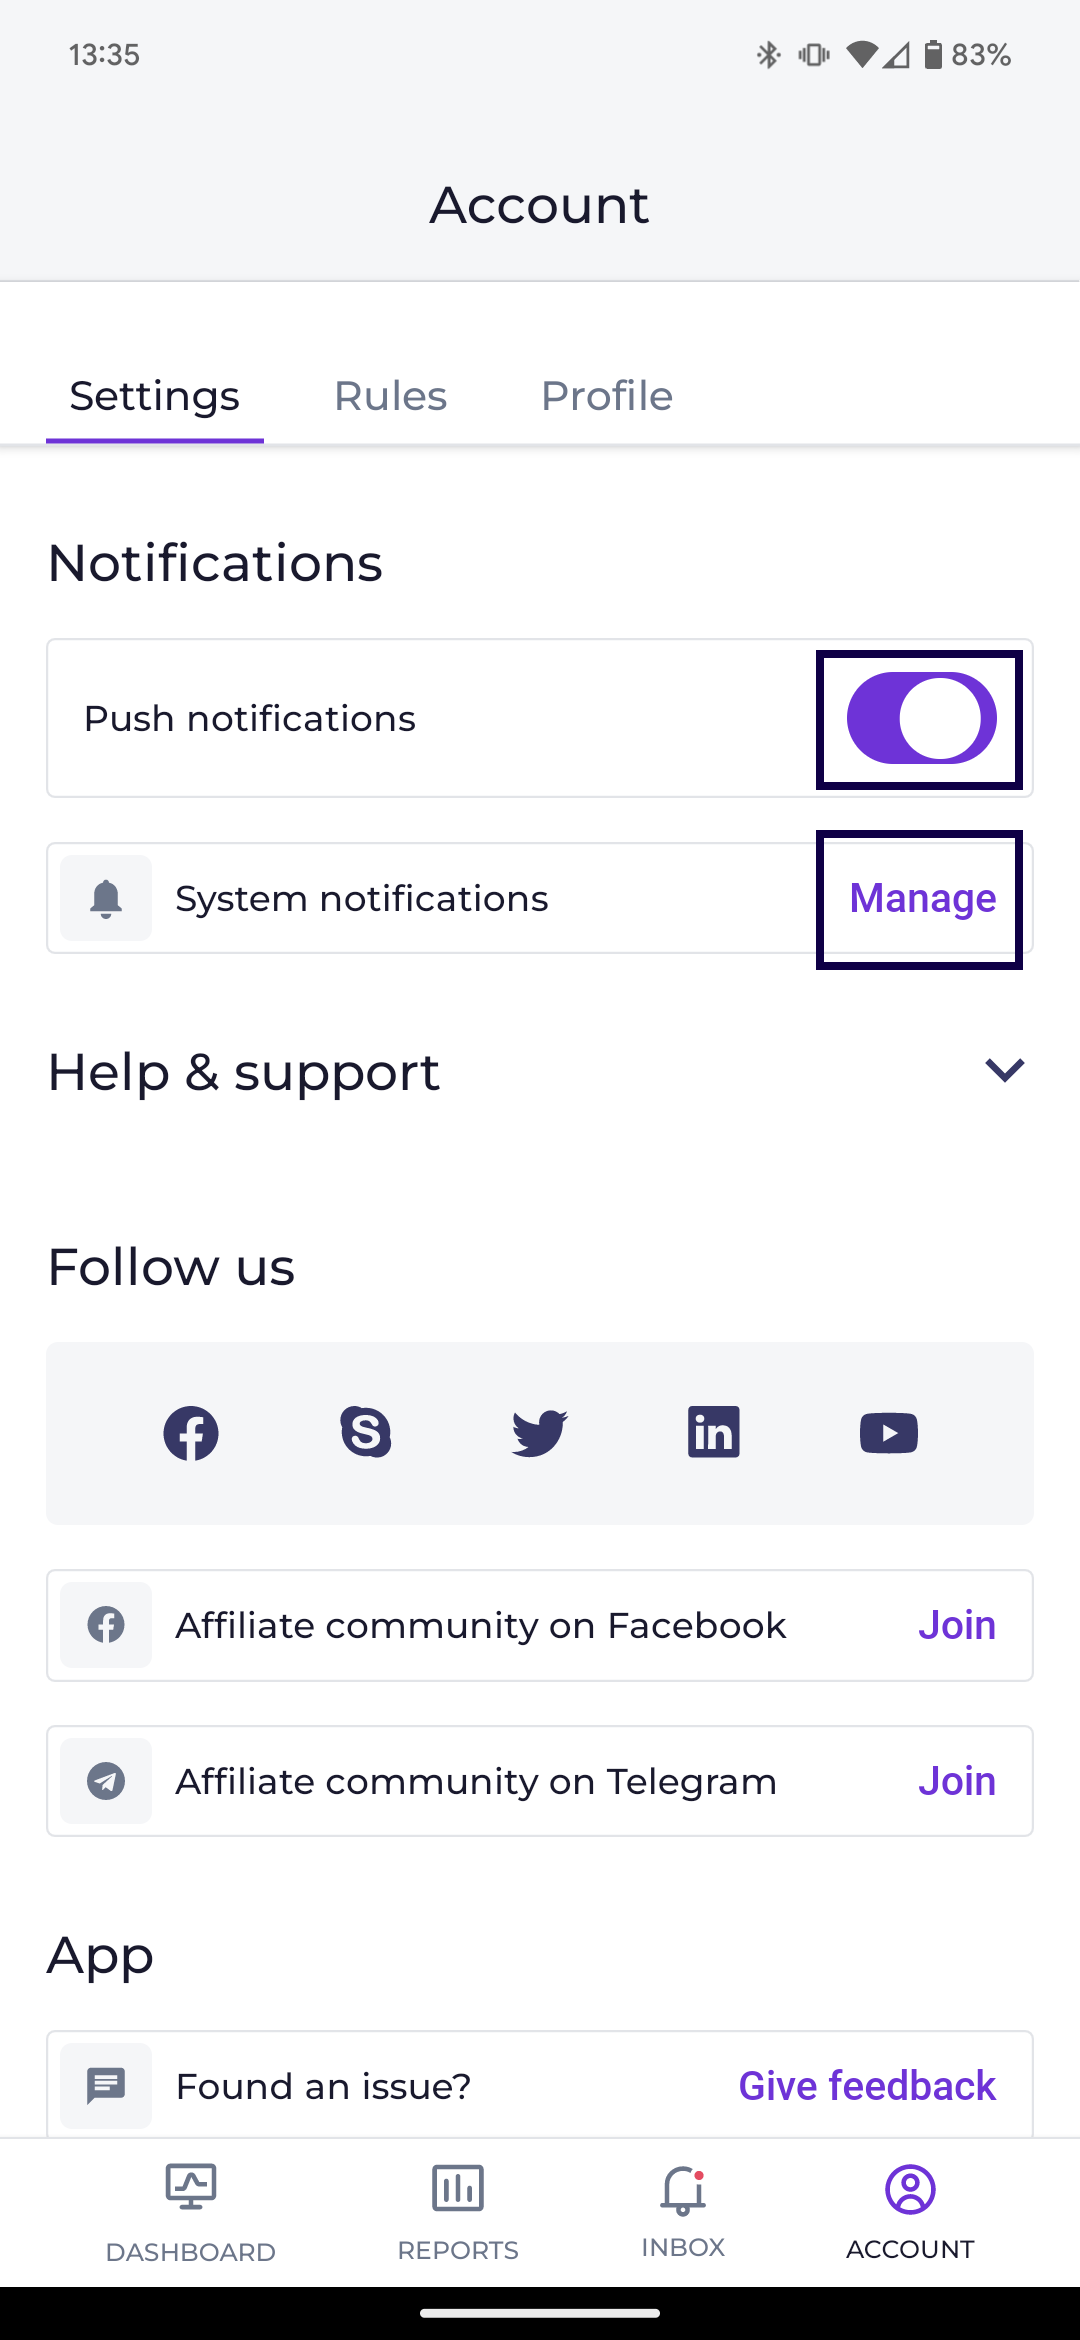Open the Twitter bird icon

[539, 1433]
